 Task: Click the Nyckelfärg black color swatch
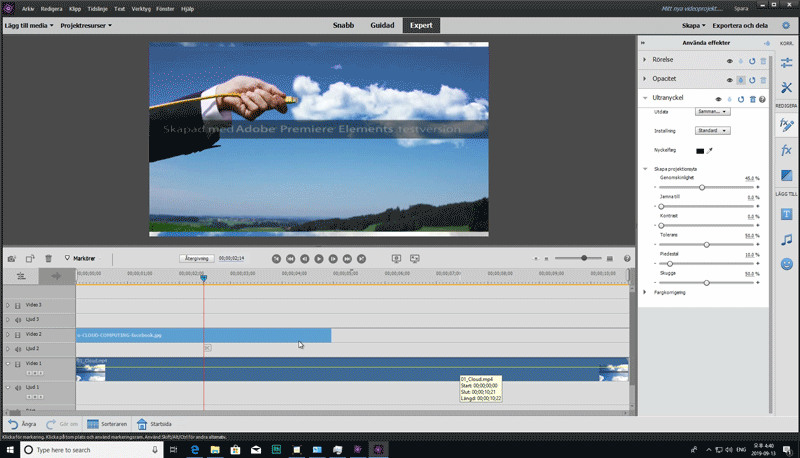pyautogui.click(x=700, y=150)
